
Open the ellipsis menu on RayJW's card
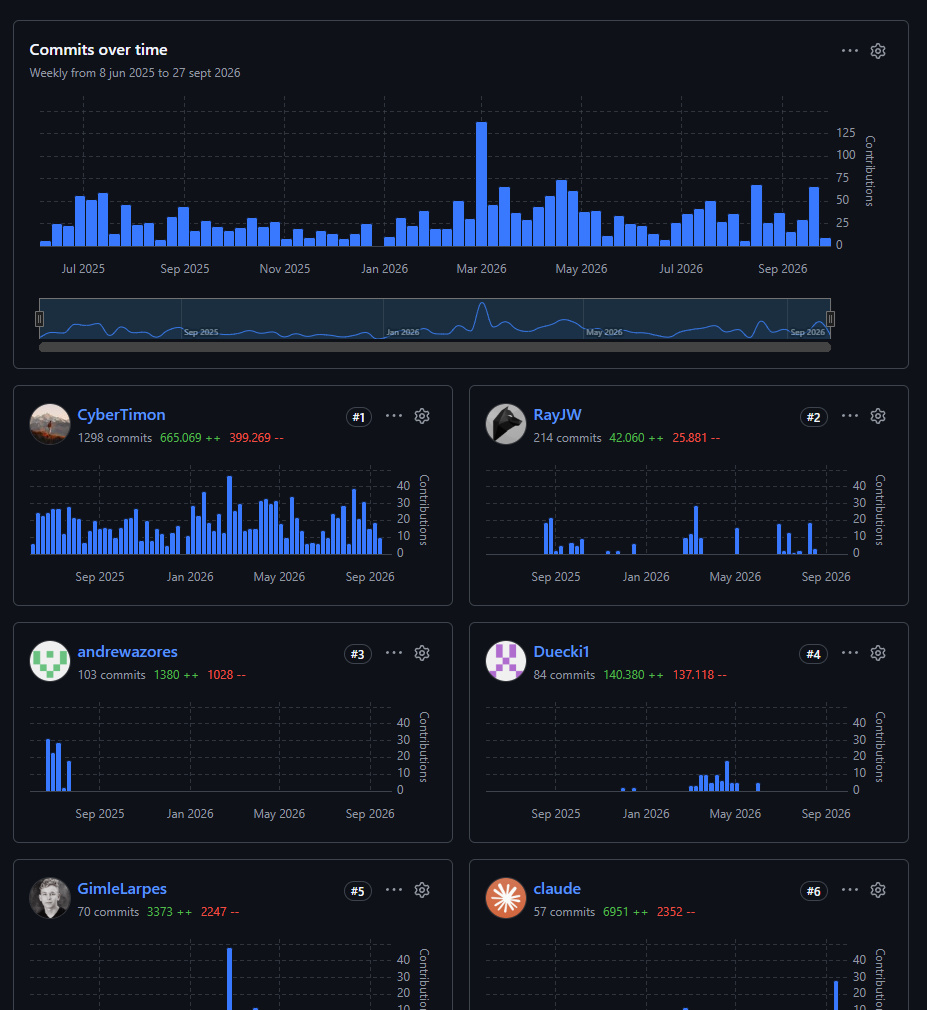(850, 415)
